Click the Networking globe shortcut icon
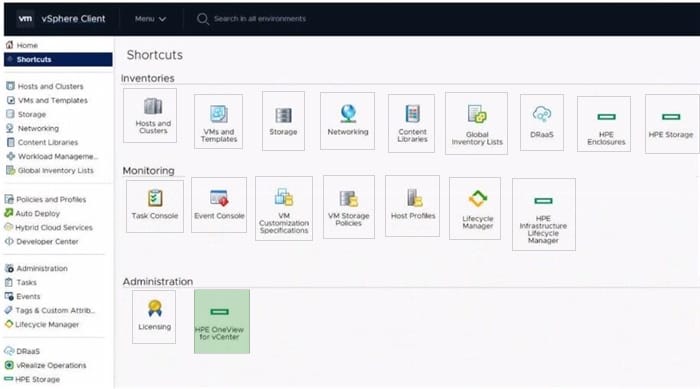This screenshot has width=700, height=389. (x=348, y=113)
